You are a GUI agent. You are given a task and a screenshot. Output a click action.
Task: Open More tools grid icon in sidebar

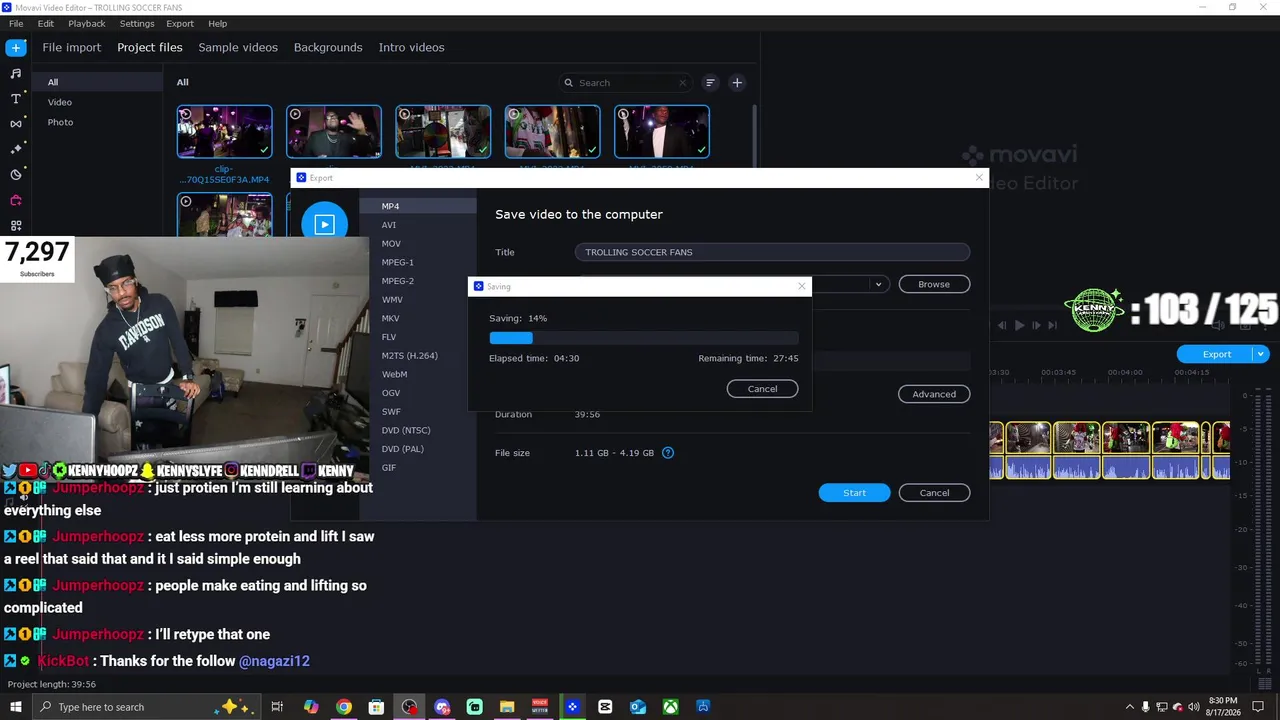pos(16,226)
